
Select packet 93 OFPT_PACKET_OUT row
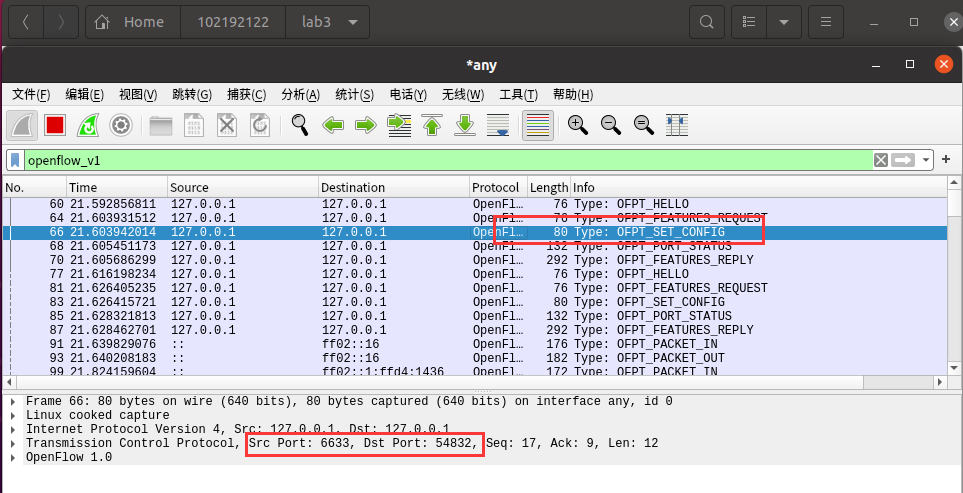(475, 358)
